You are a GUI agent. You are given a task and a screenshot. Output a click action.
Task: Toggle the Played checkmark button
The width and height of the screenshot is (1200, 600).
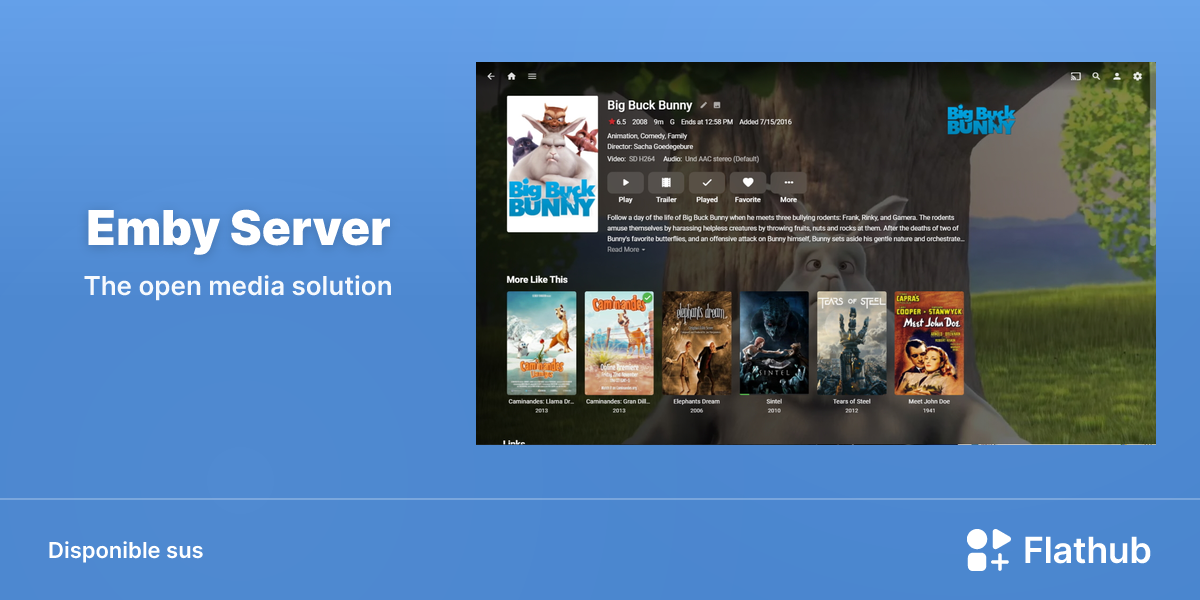coord(707,183)
